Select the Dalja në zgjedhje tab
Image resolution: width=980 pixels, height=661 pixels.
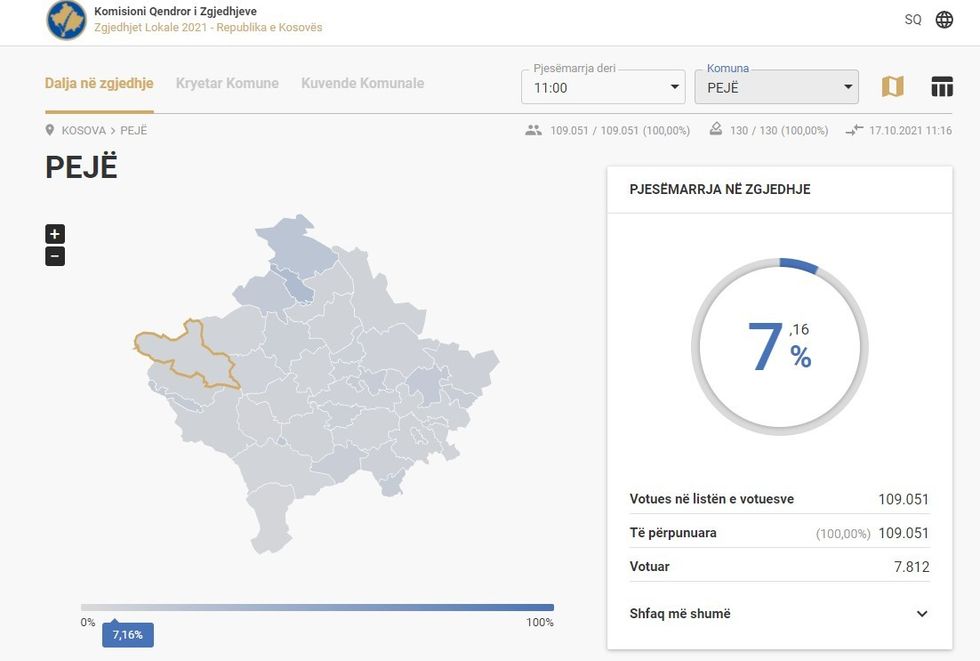pyautogui.click(x=99, y=83)
